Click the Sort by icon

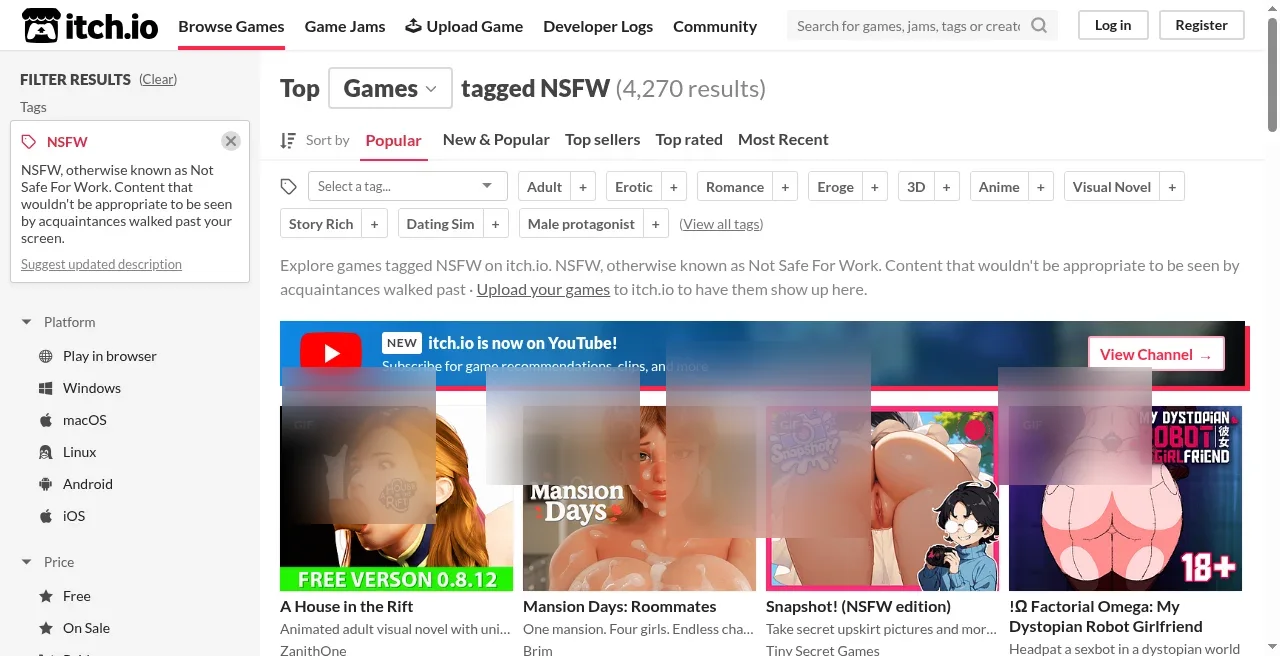288,140
